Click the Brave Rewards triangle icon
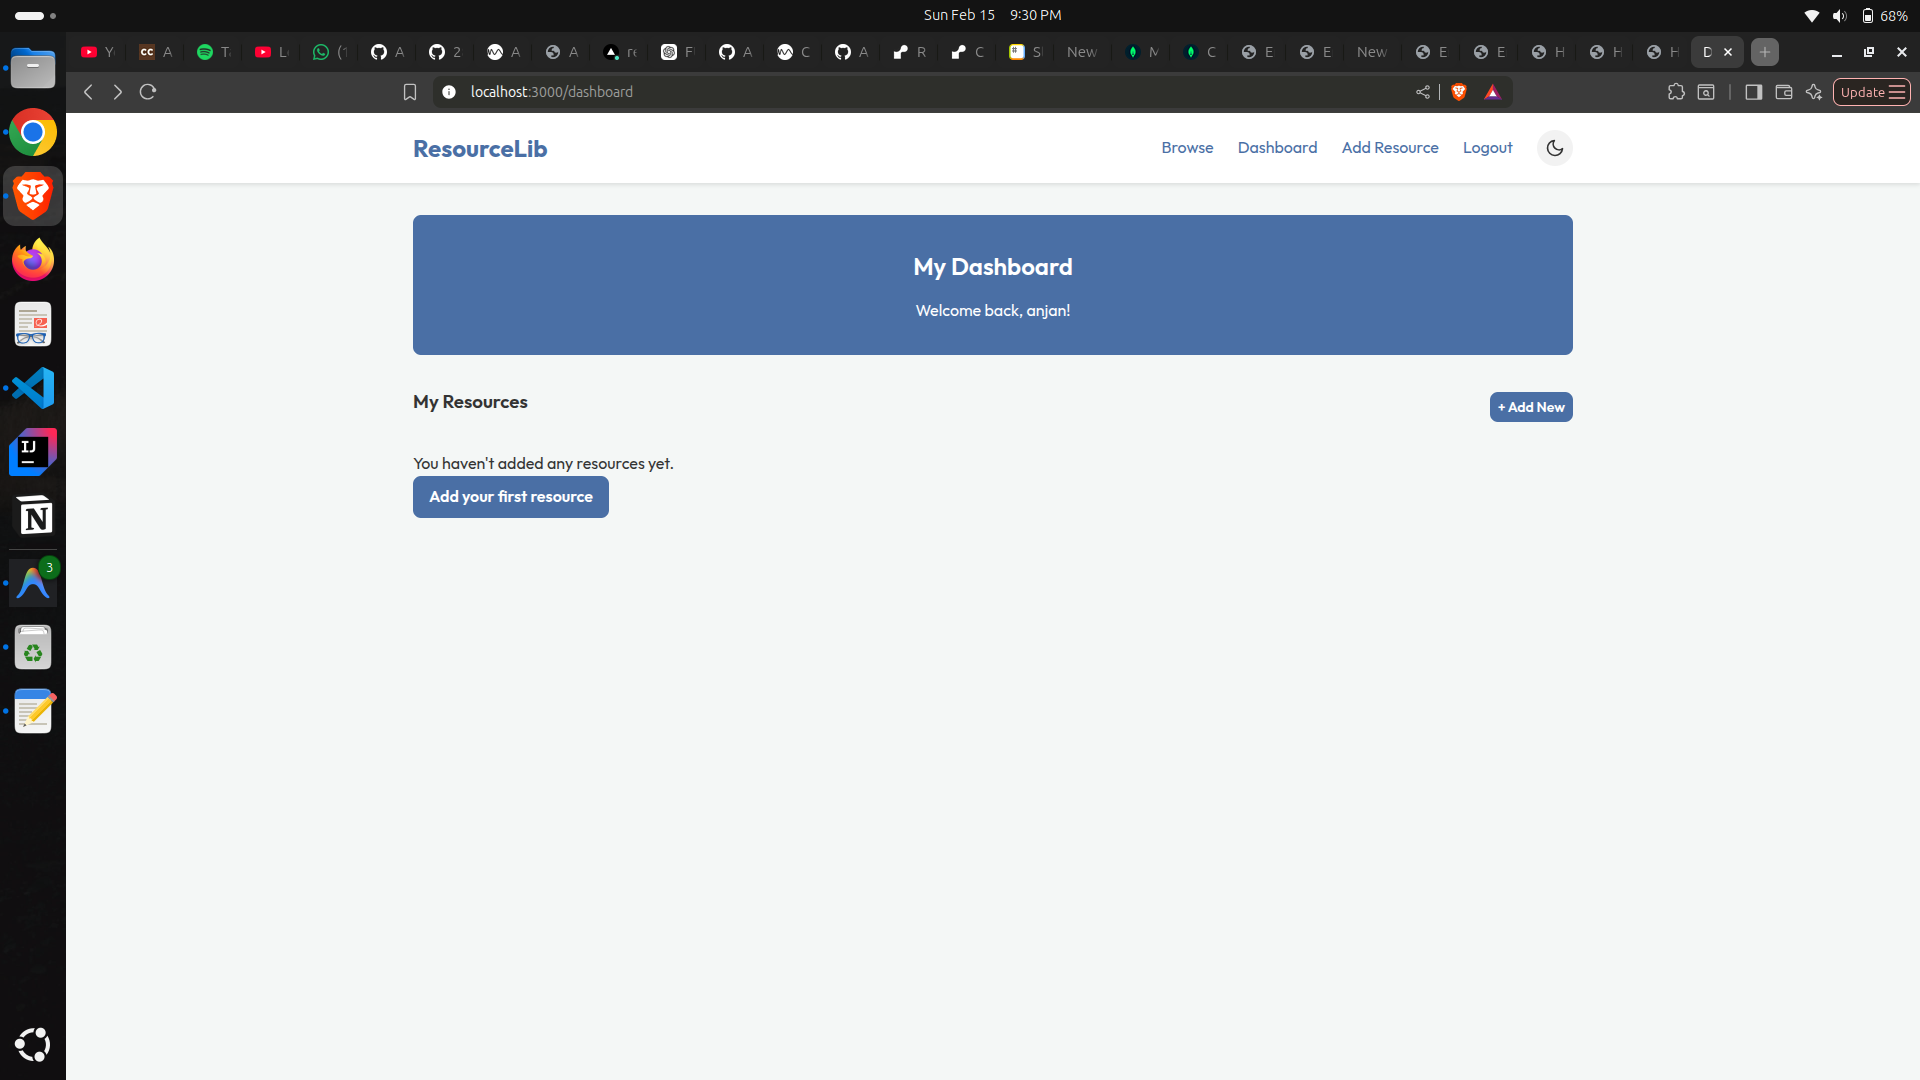Viewport: 1920px width, 1080px height. tap(1492, 92)
